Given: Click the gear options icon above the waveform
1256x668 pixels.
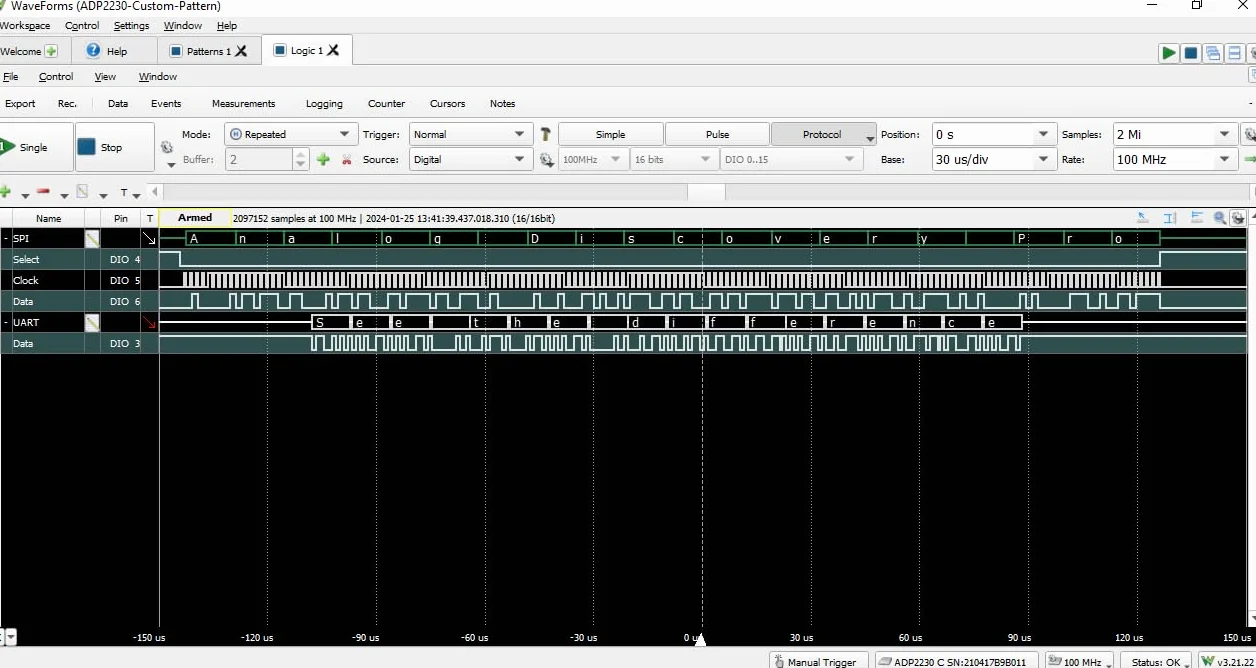Looking at the screenshot, I should pyautogui.click(x=1237, y=217).
